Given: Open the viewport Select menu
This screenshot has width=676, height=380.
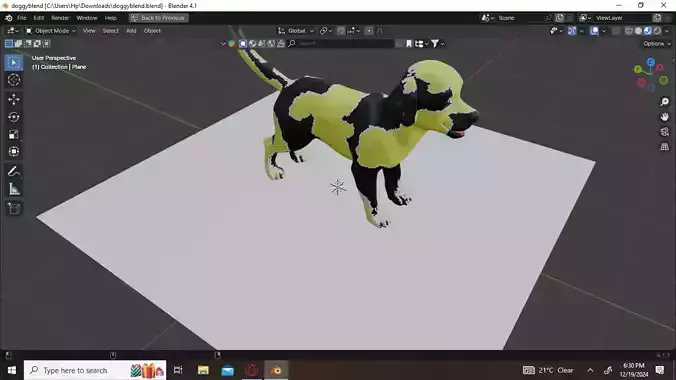Looking at the screenshot, I should pos(110,31).
